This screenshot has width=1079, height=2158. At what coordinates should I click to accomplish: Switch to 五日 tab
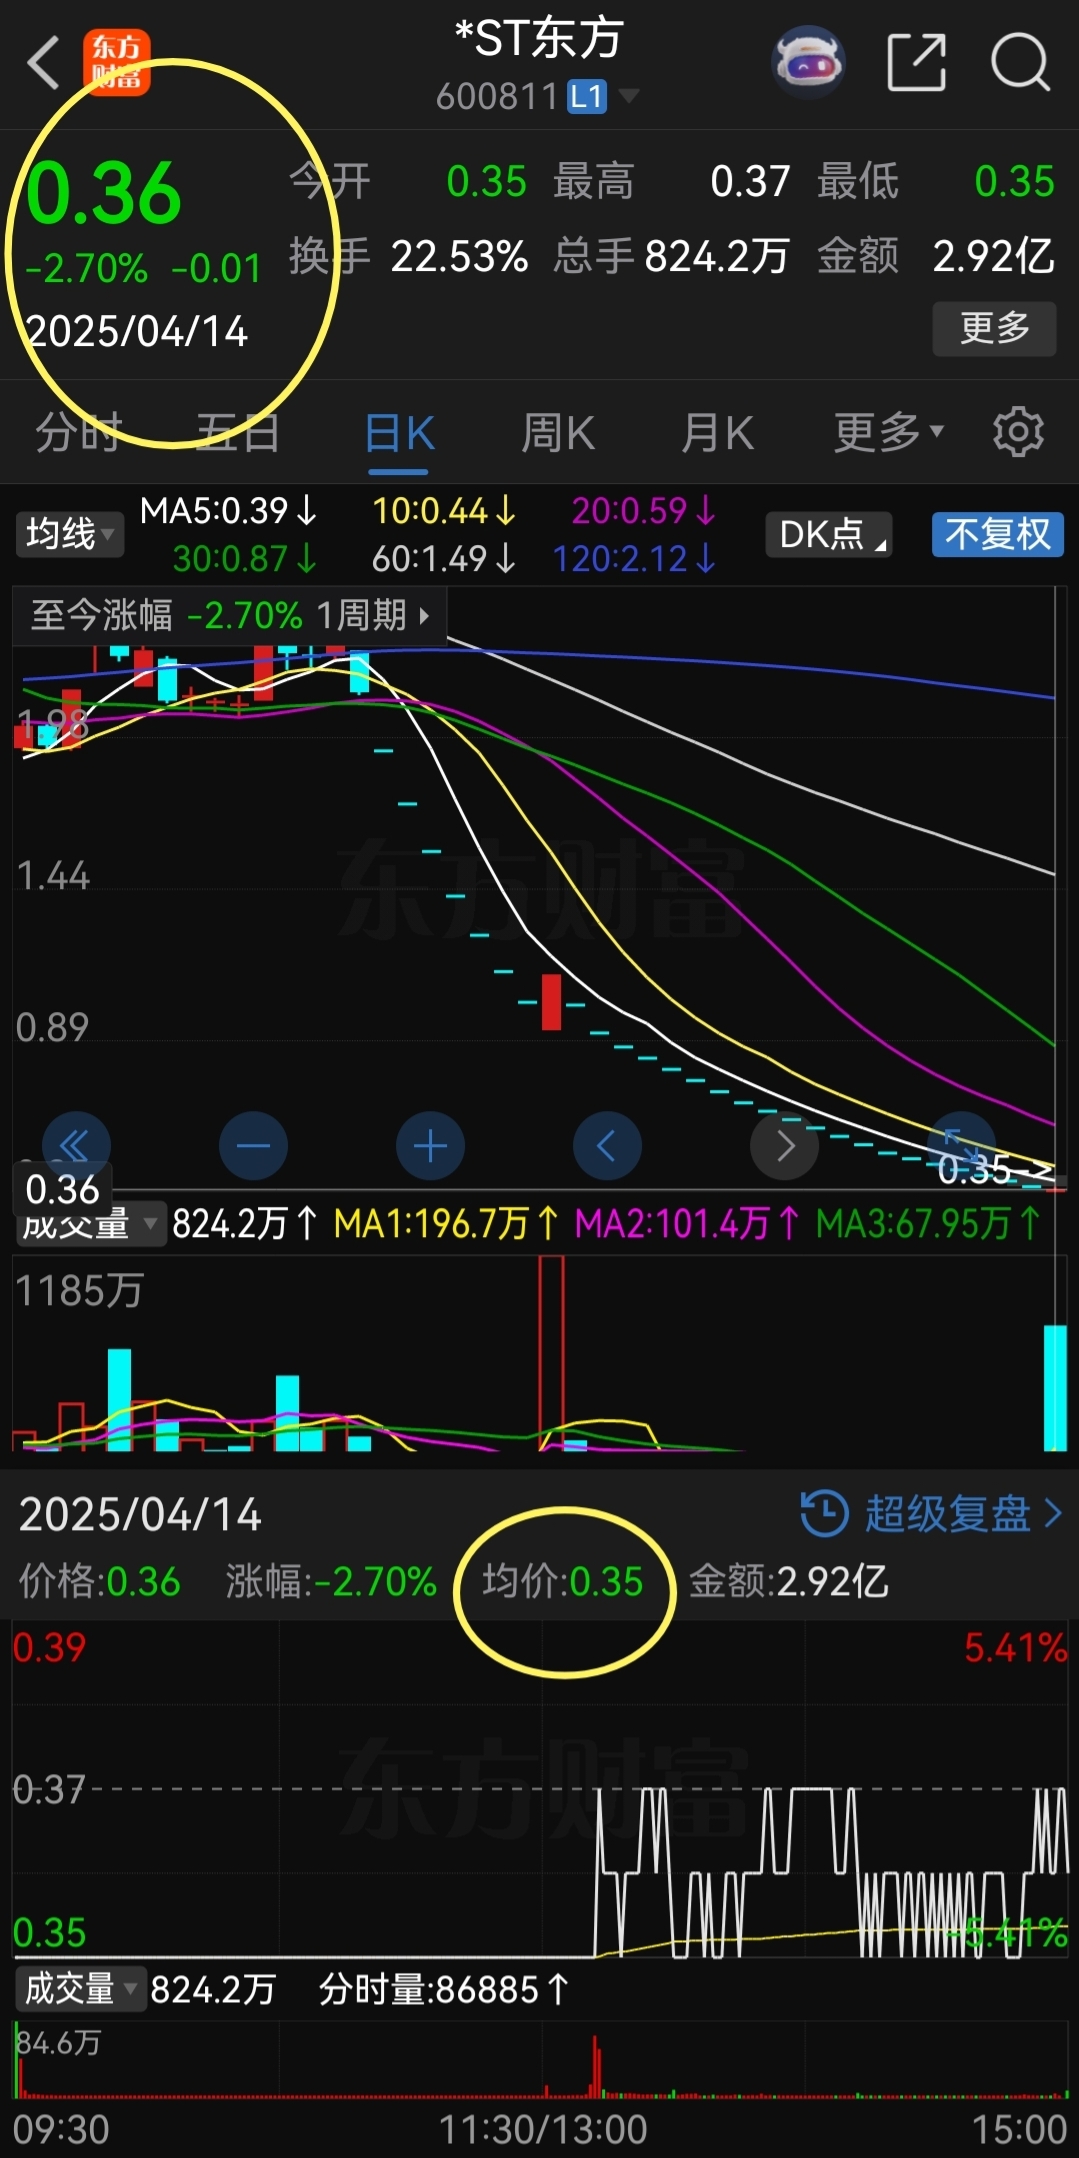[238, 432]
